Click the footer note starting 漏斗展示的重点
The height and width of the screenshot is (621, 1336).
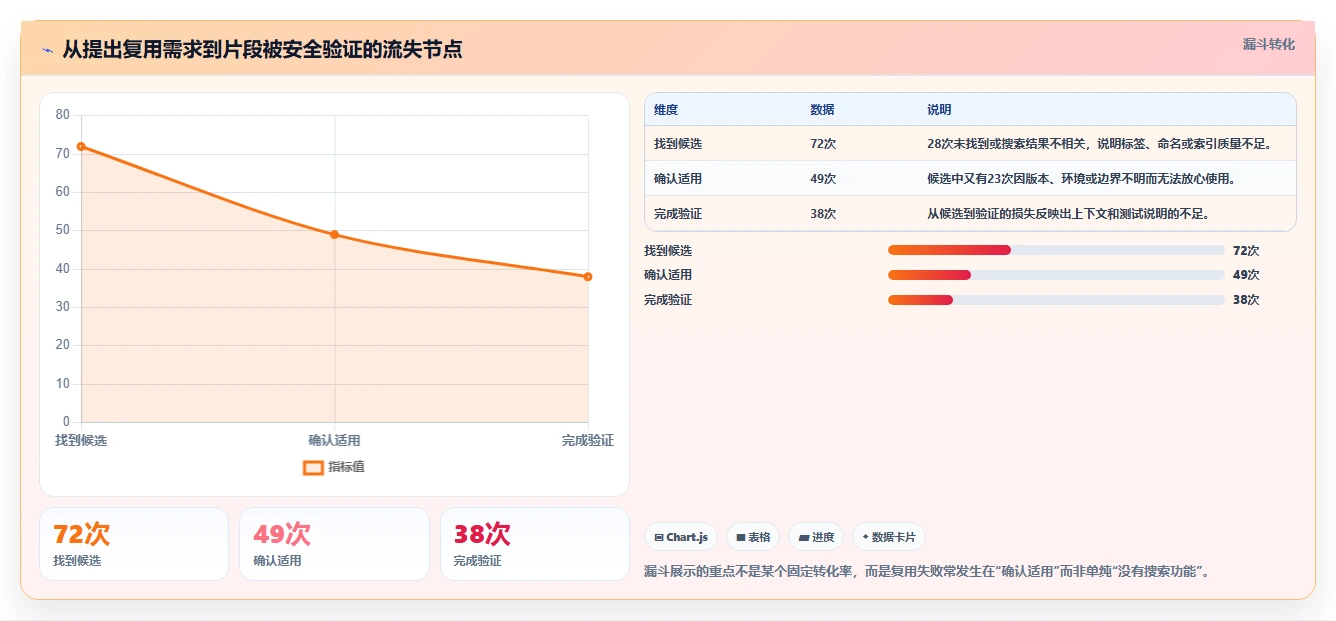[927, 572]
